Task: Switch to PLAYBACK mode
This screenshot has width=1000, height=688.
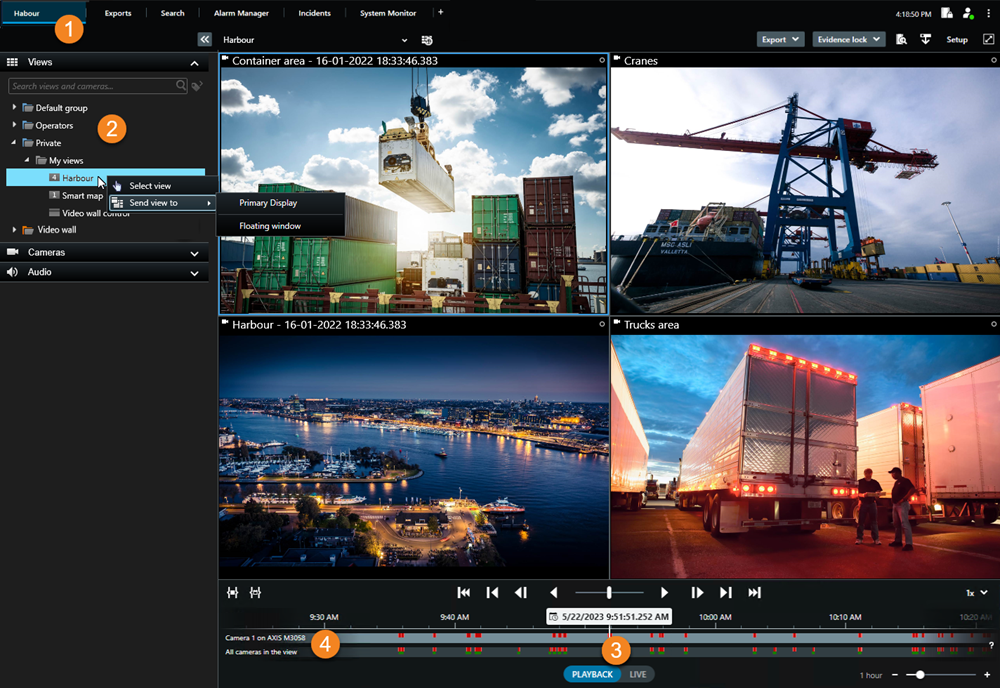Action: coord(592,674)
